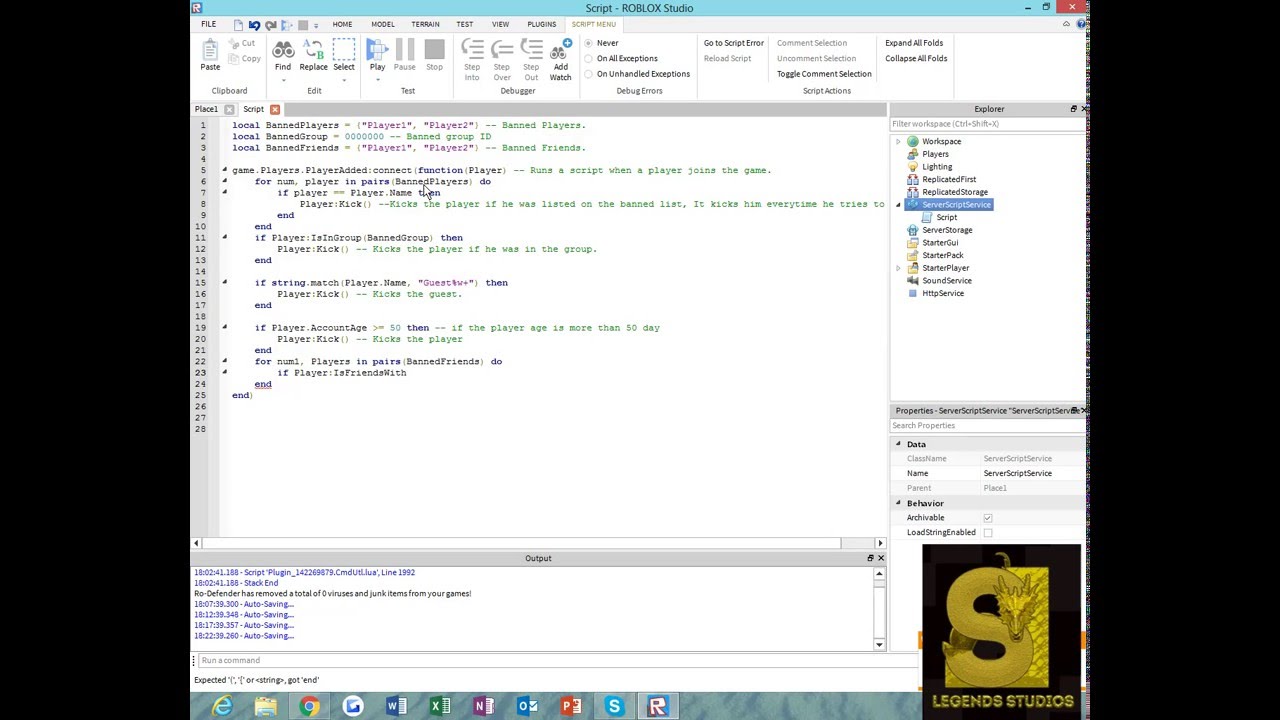Open Skype from the taskbar
Image resolution: width=1280 pixels, height=720 pixels.
(614, 707)
